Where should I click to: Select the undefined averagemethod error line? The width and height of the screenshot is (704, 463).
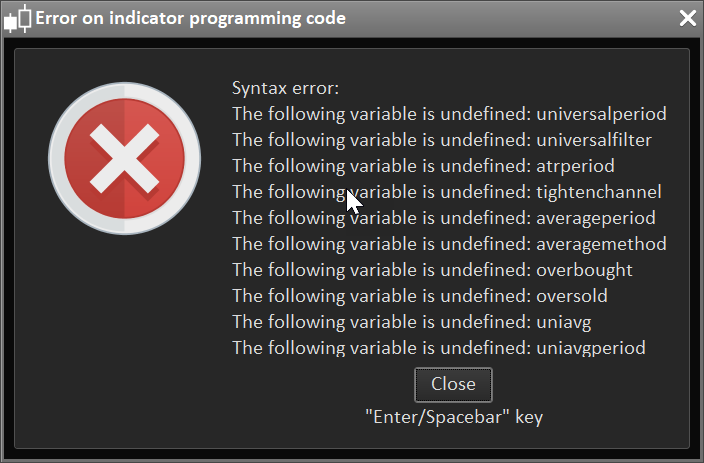coord(449,244)
